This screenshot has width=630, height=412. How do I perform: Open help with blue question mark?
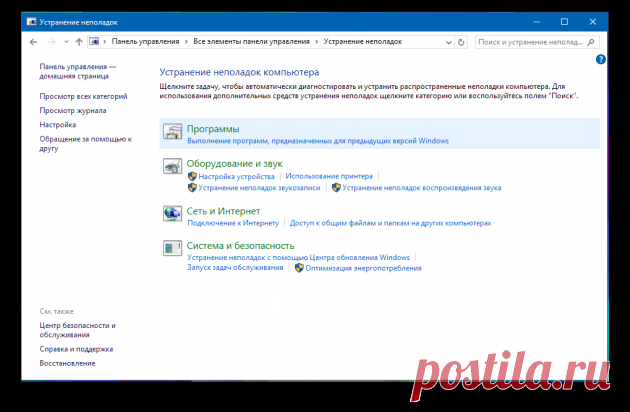[601, 59]
